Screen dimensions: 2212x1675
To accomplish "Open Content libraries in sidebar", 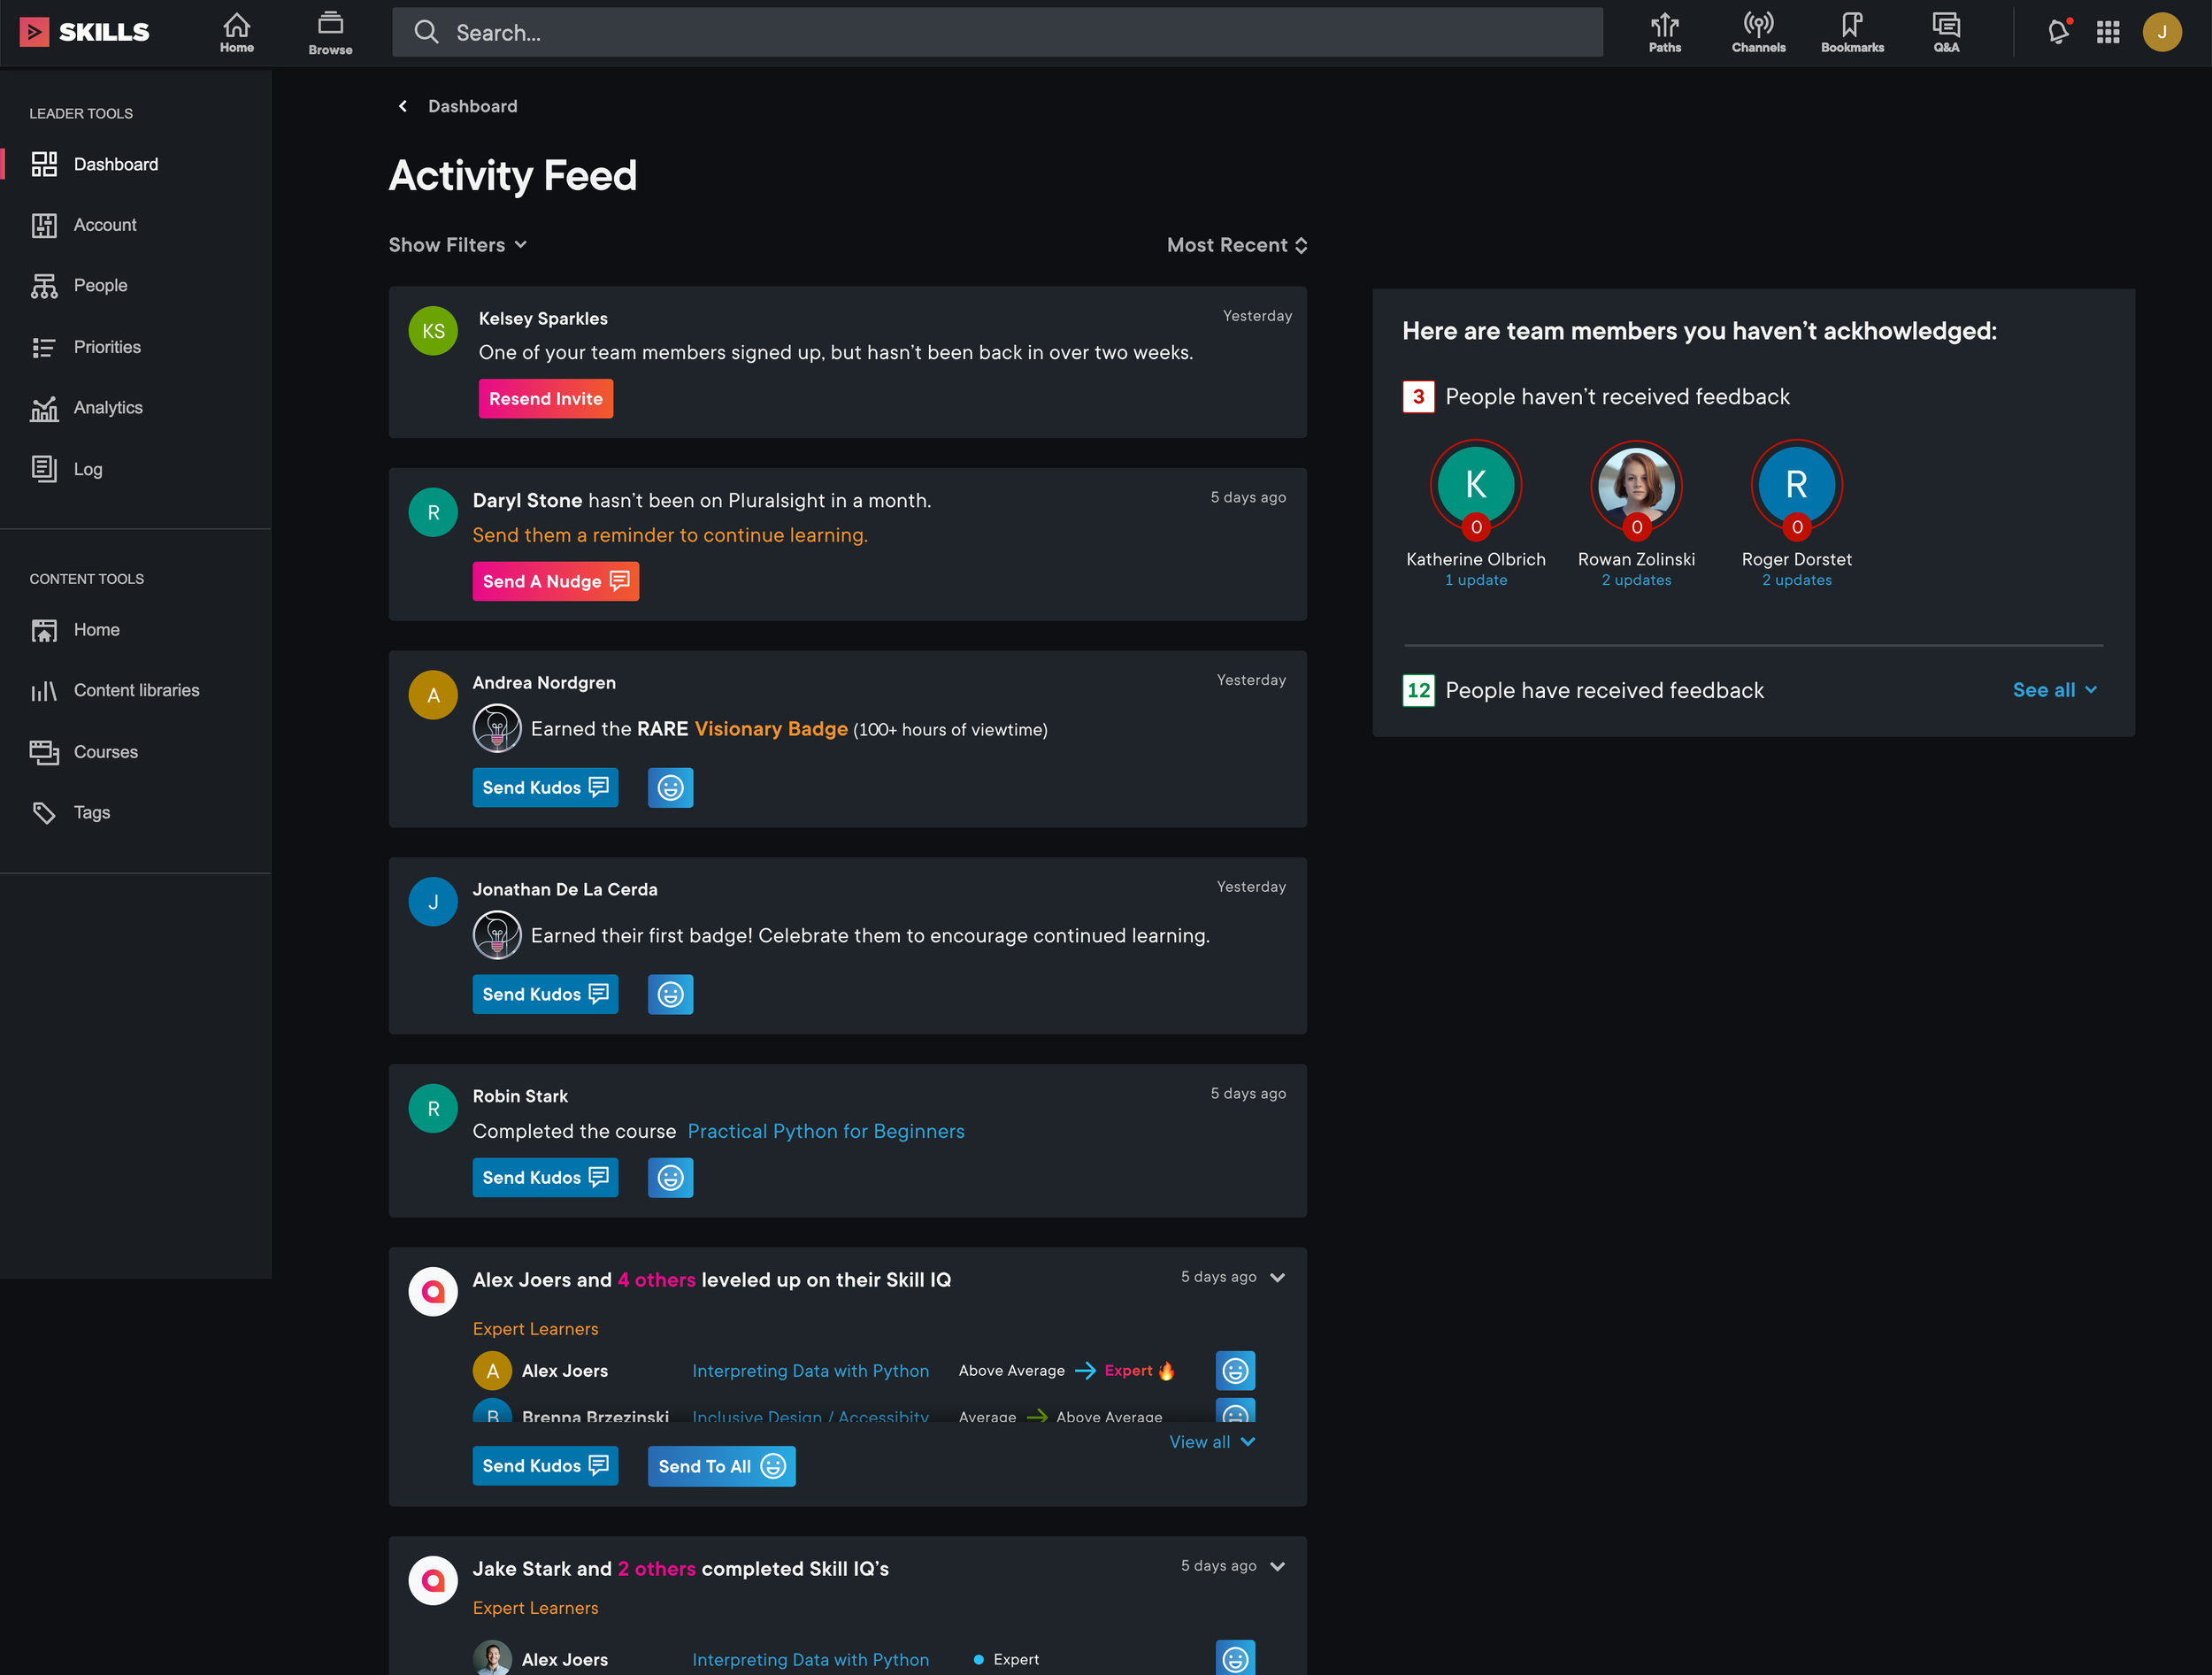I will click(136, 690).
